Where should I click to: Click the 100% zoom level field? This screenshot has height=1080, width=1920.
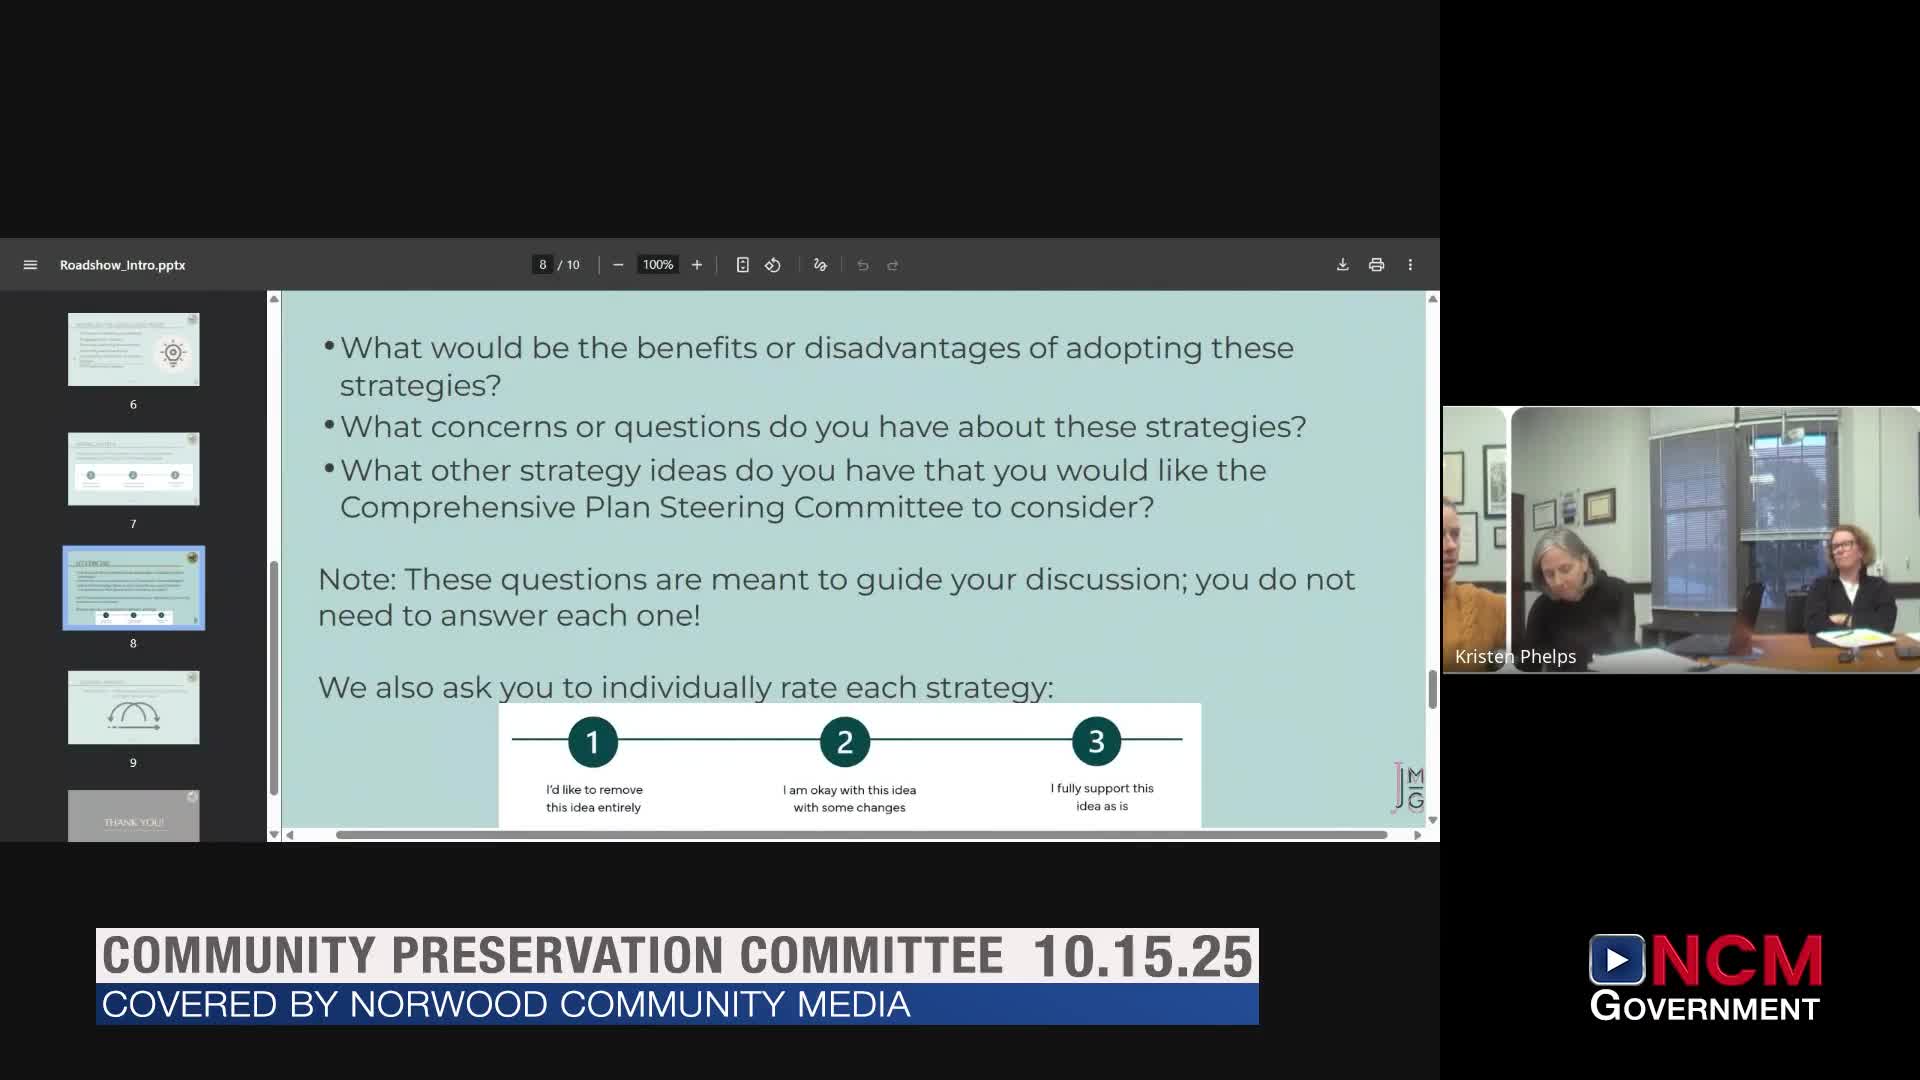coord(657,264)
